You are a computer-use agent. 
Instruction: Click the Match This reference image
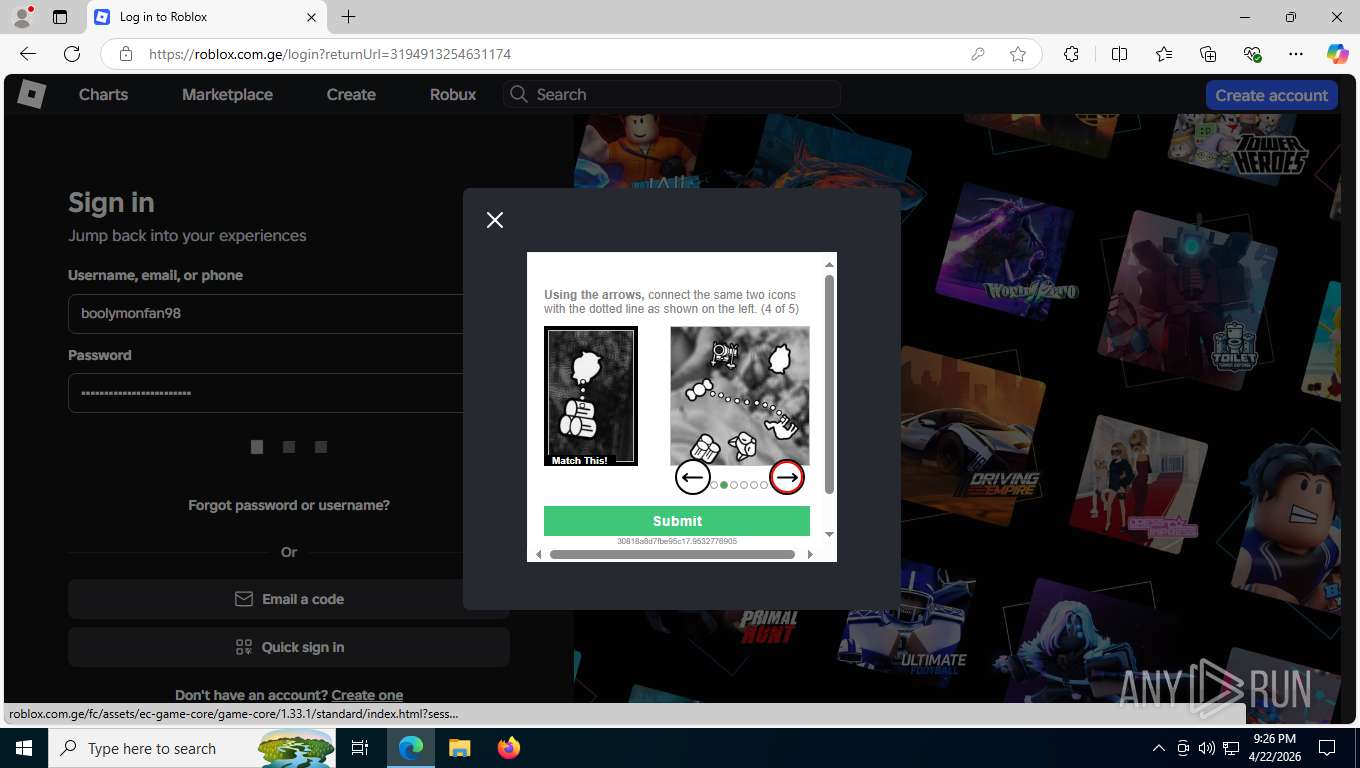[x=591, y=396]
